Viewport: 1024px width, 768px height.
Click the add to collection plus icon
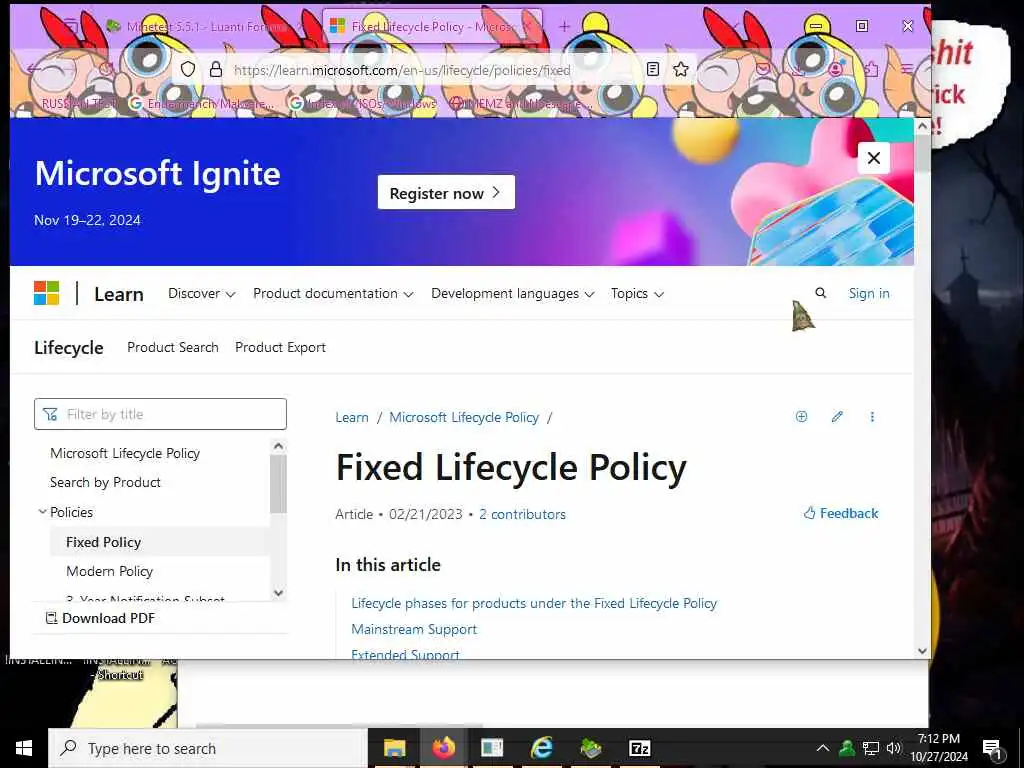(801, 417)
